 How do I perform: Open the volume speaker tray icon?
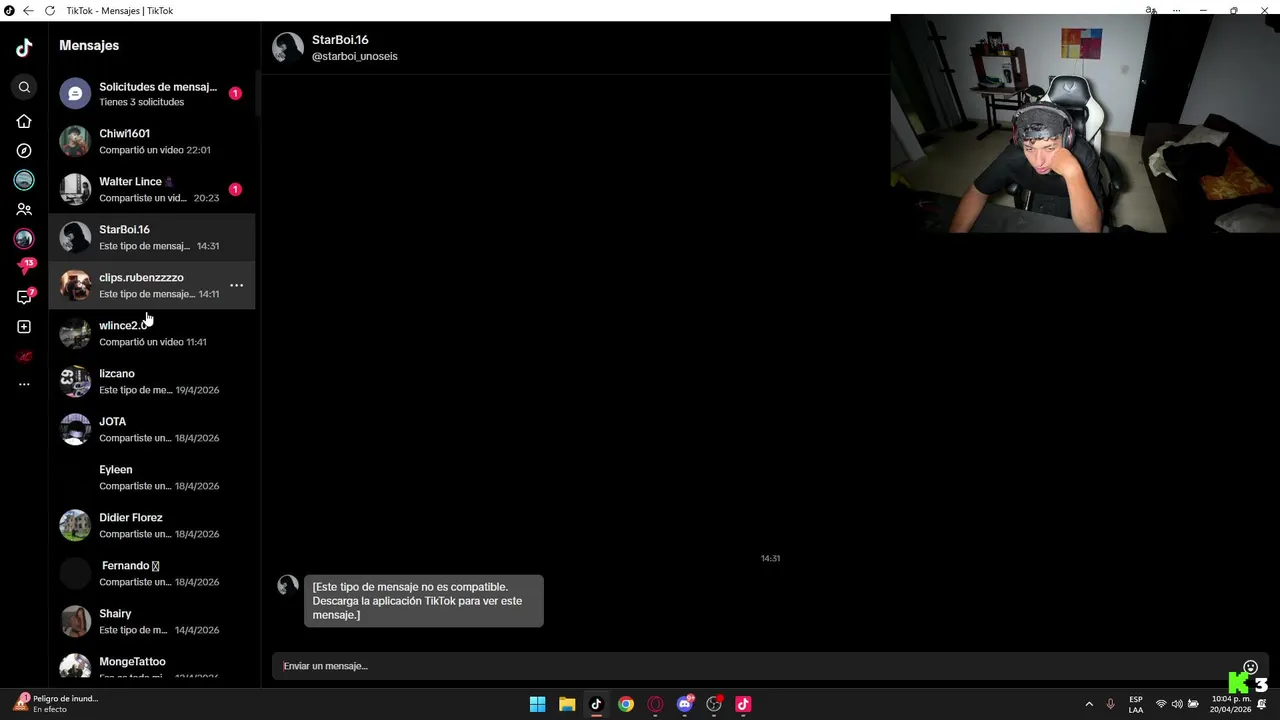1177,704
